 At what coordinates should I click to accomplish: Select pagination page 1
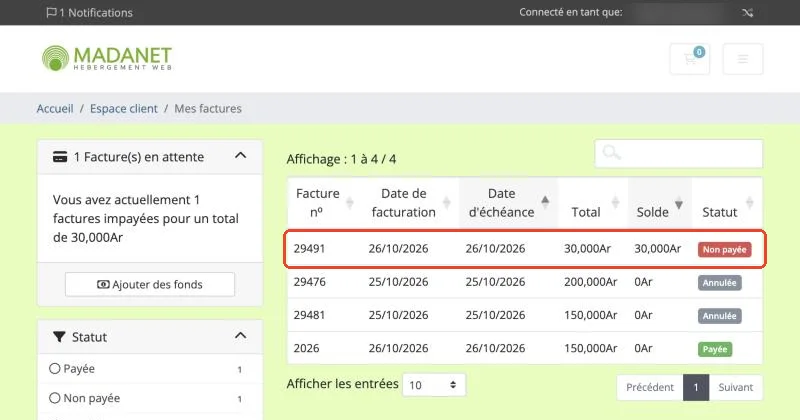pos(696,387)
